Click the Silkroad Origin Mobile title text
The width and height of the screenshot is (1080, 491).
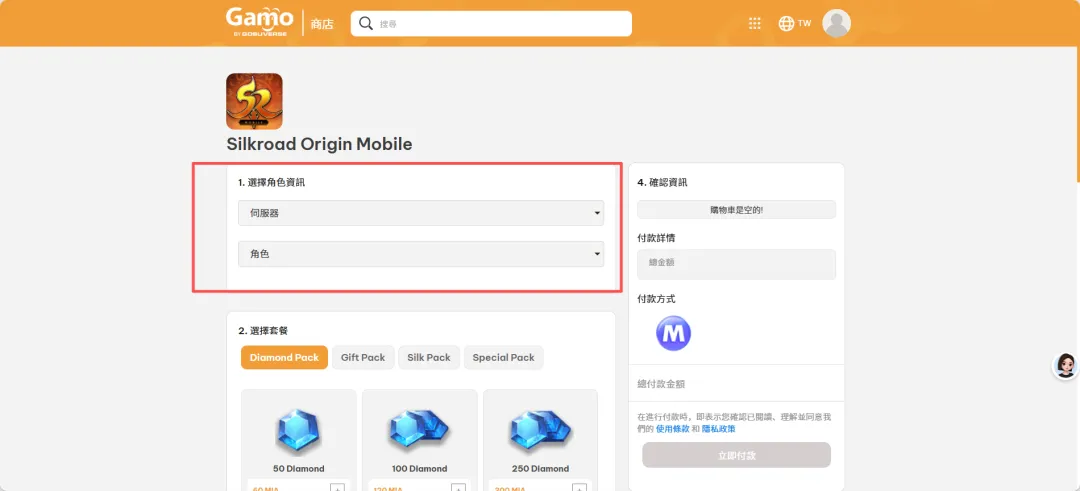point(319,144)
